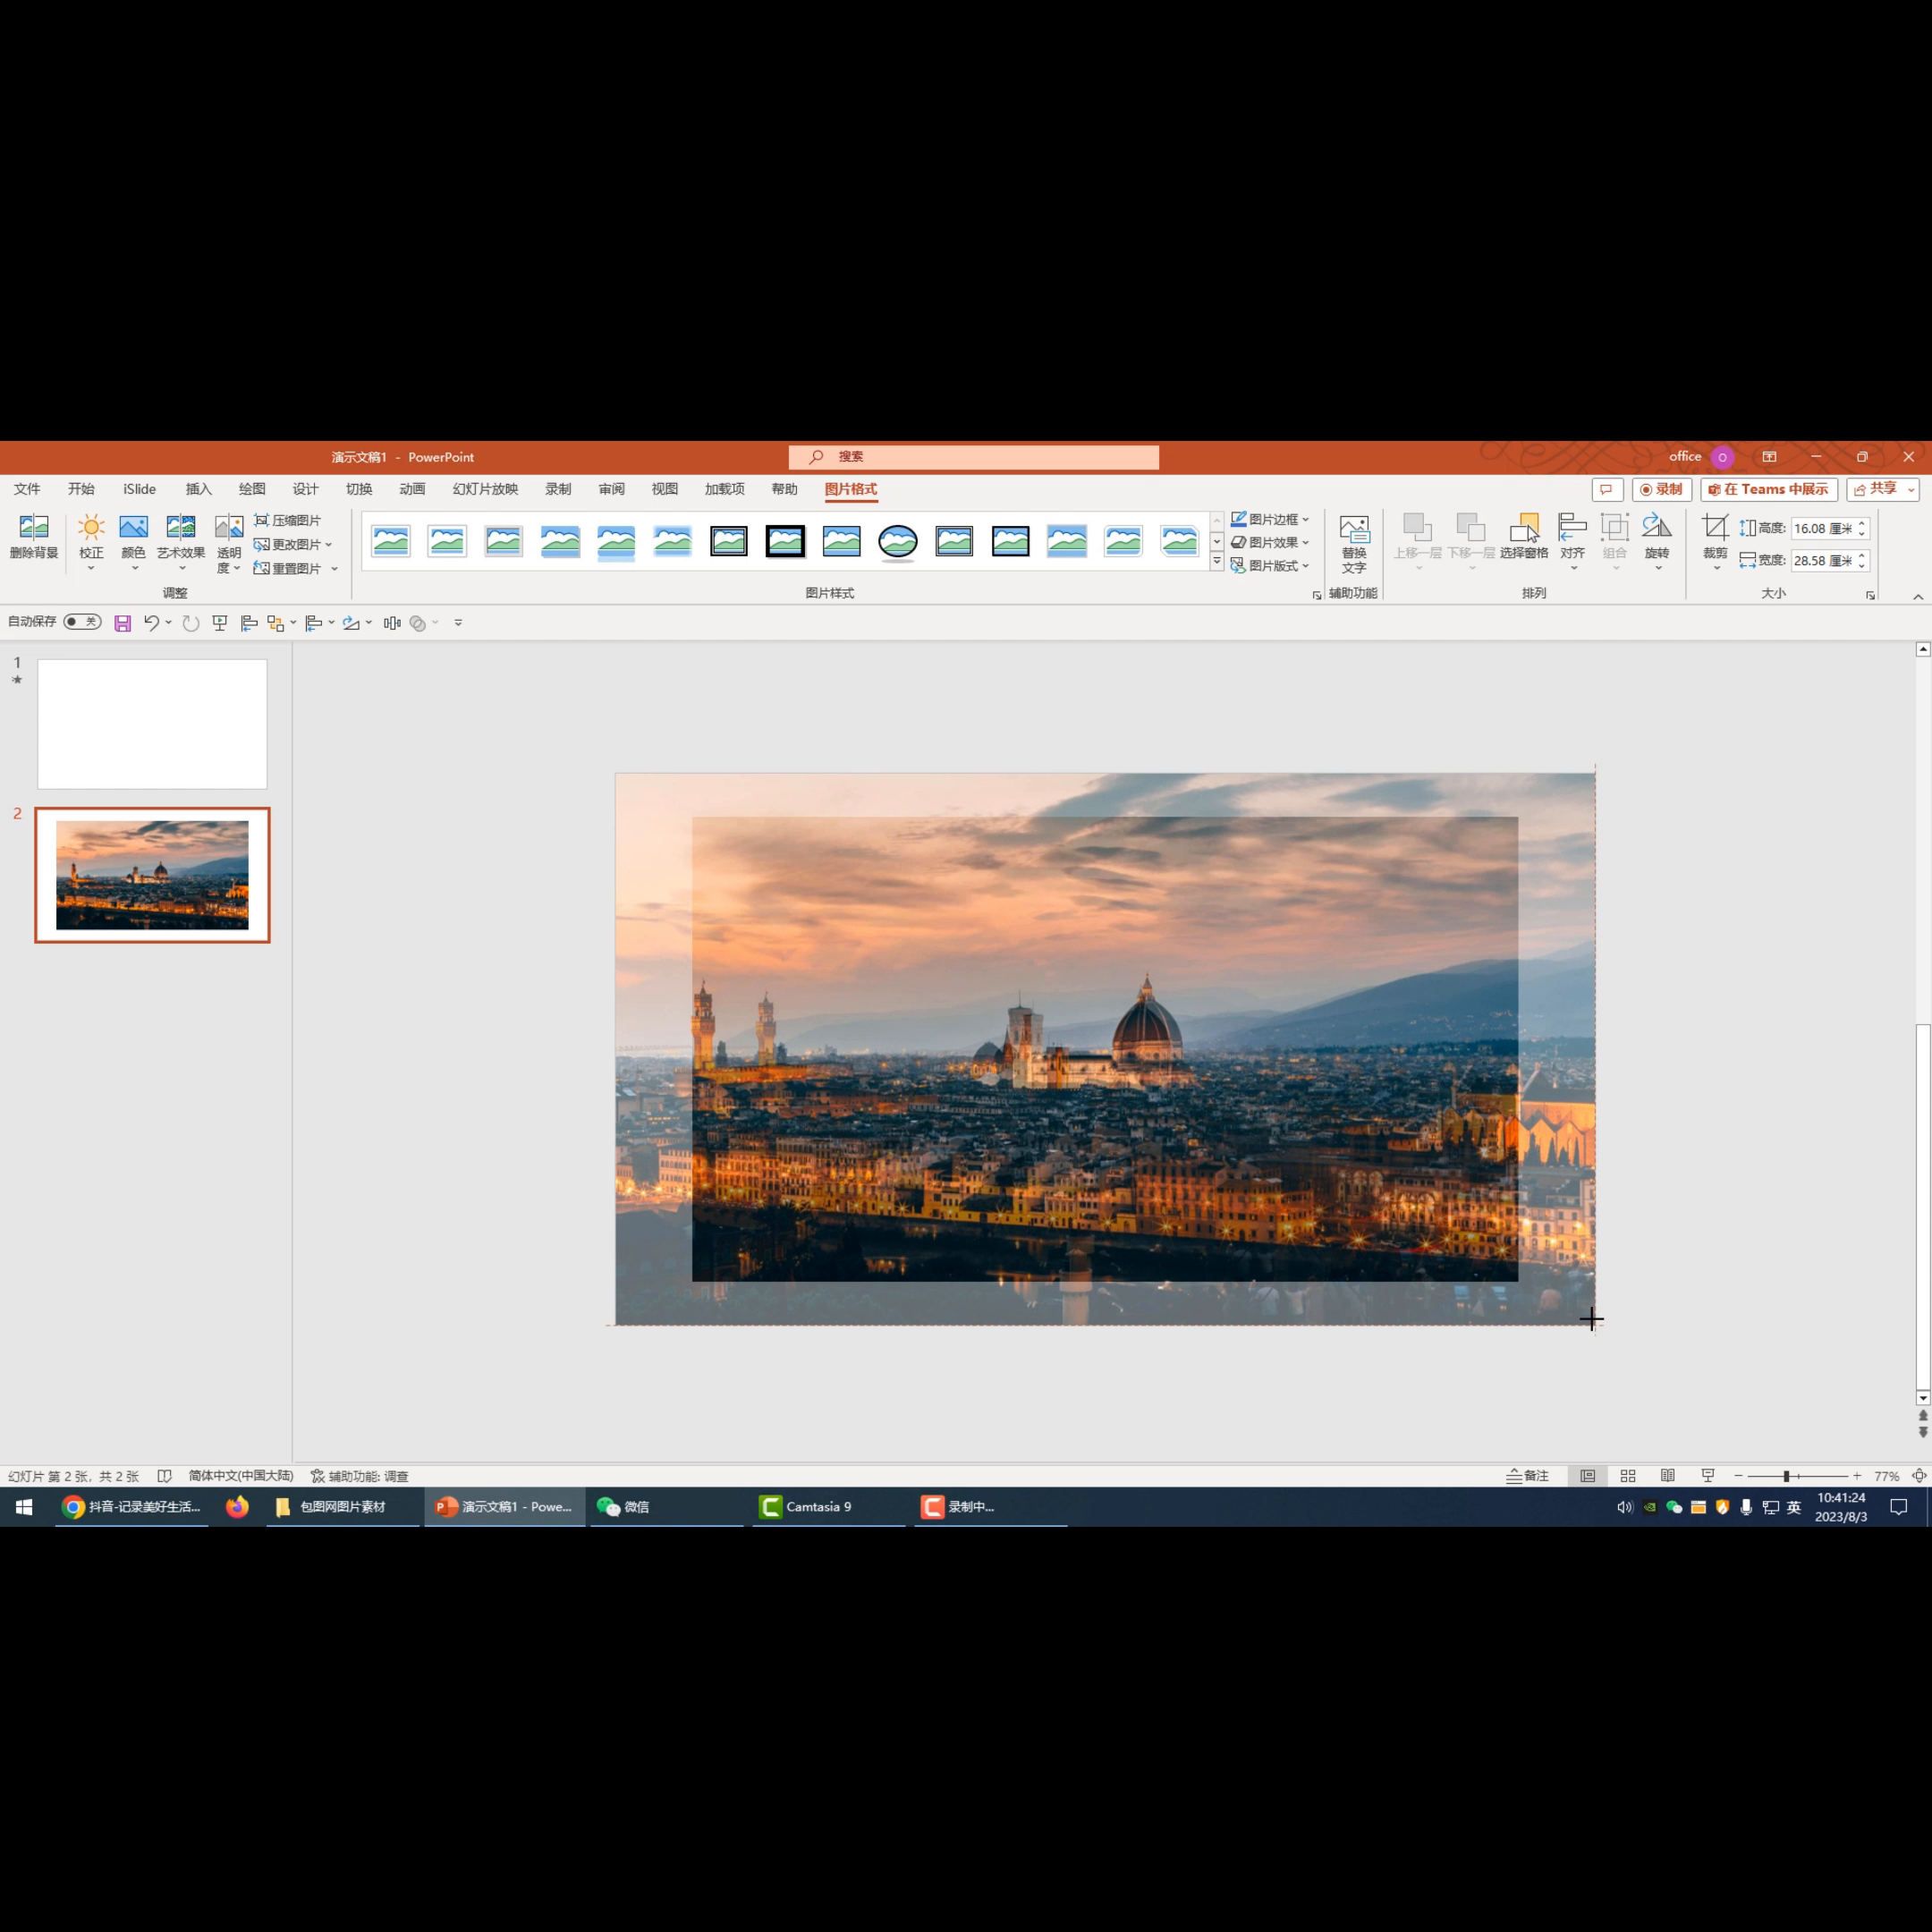The image size is (1932, 1932).
Task: Open the 校正 corrections tool
Action: coord(91,542)
